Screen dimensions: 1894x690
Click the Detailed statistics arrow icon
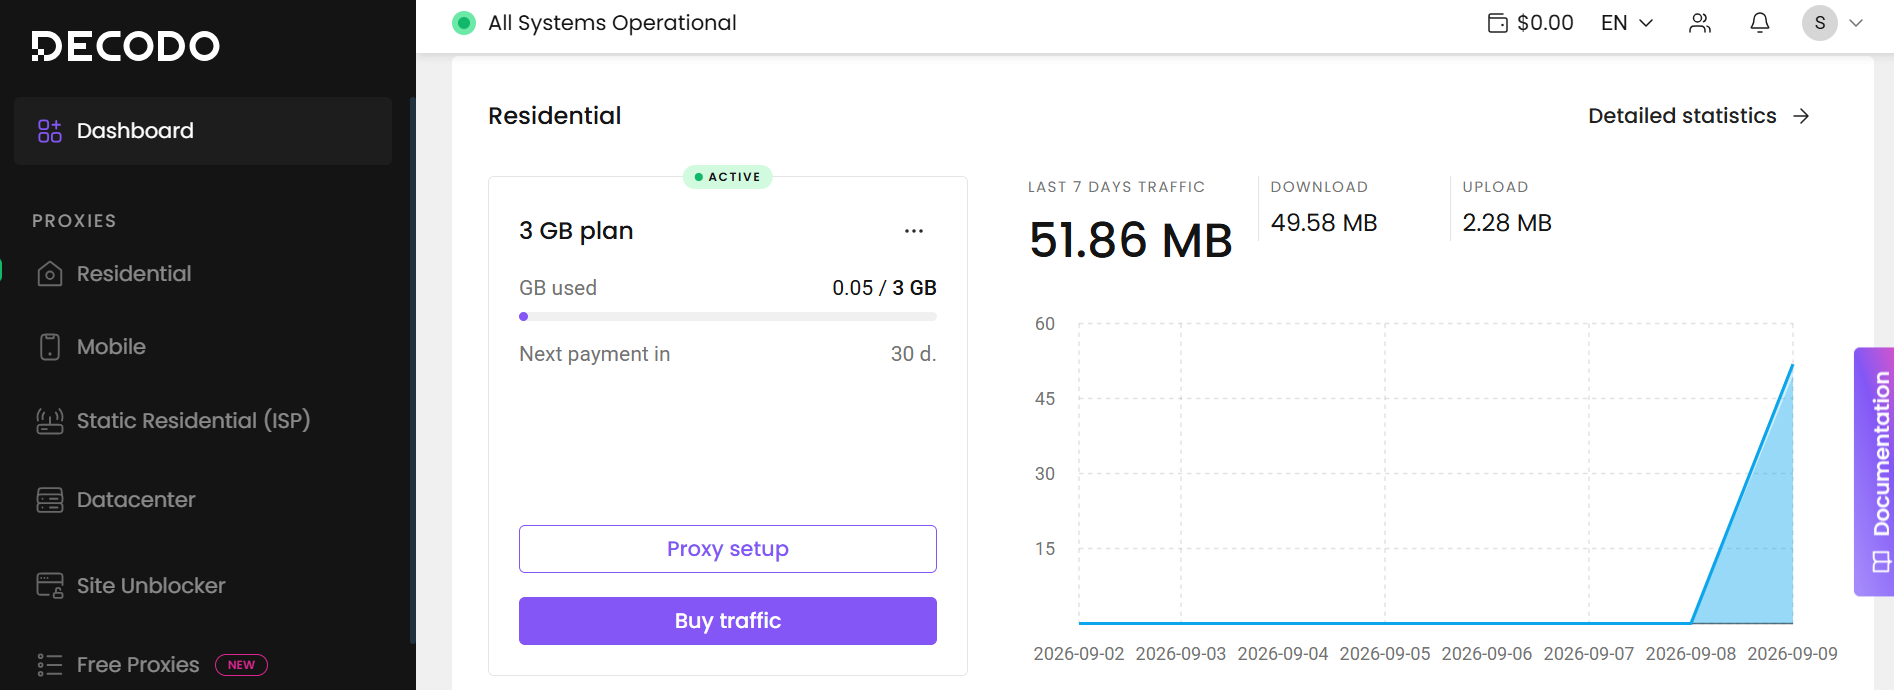click(1801, 116)
